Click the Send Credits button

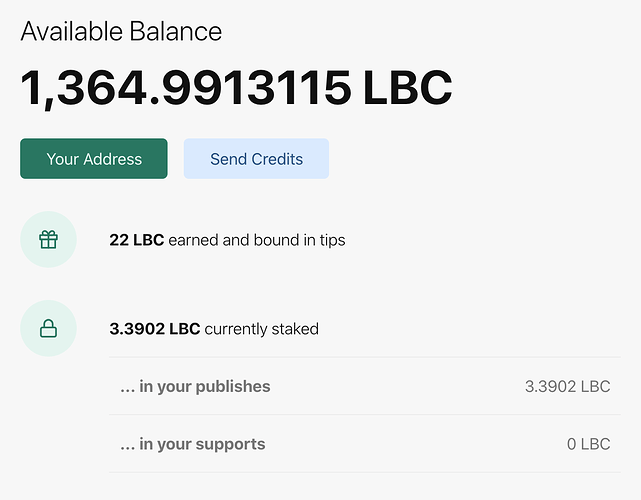256,159
